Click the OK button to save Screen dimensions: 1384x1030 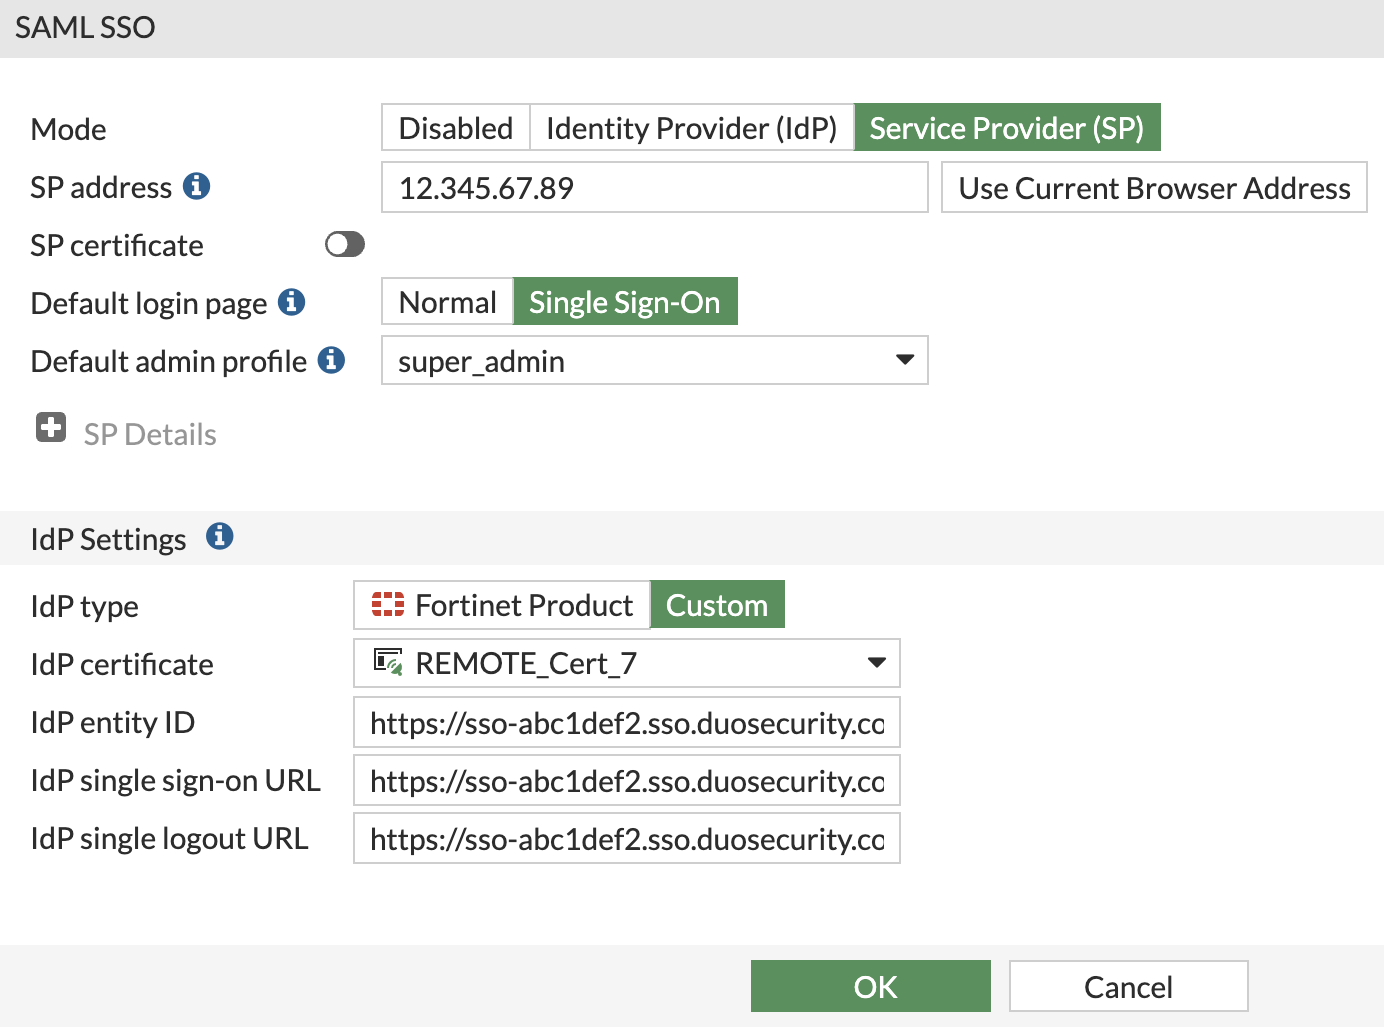(x=870, y=985)
